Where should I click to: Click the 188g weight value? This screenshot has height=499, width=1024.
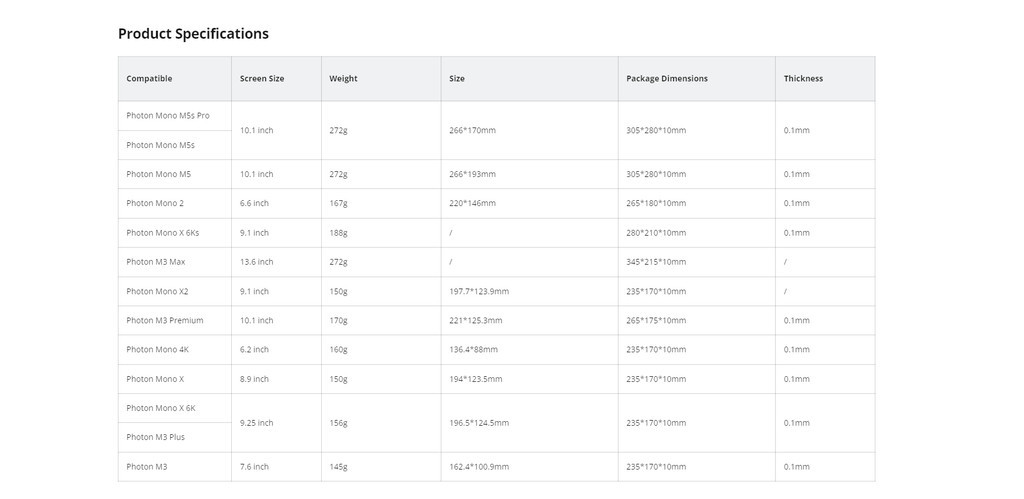pyautogui.click(x=338, y=233)
